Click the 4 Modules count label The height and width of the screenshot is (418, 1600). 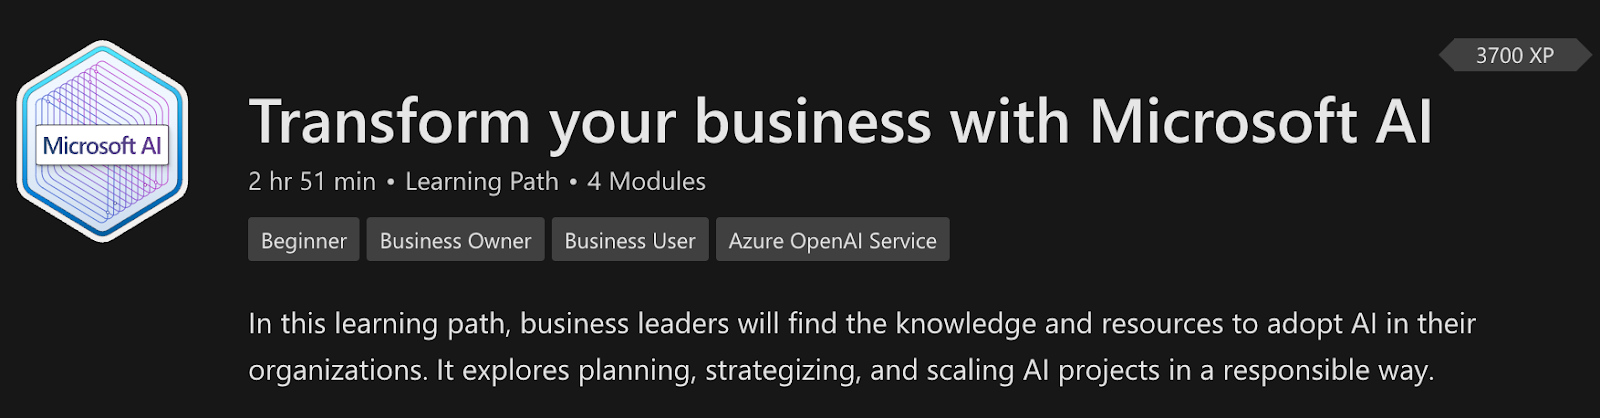(x=646, y=182)
